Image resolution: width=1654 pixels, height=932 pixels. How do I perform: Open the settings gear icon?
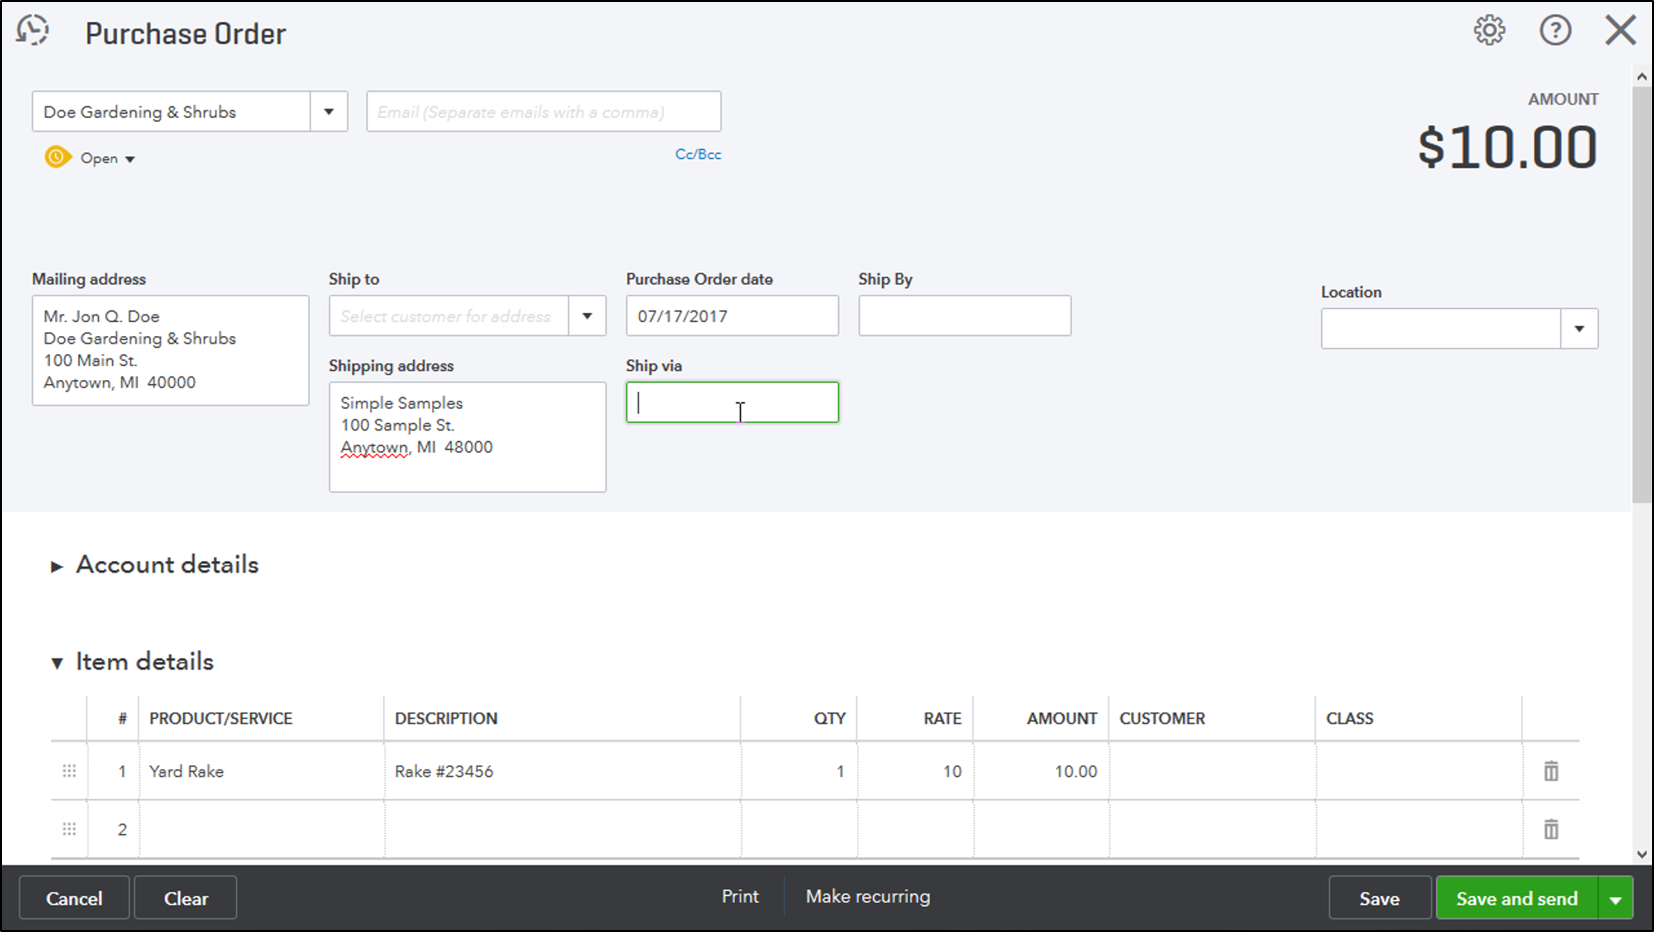1489,30
